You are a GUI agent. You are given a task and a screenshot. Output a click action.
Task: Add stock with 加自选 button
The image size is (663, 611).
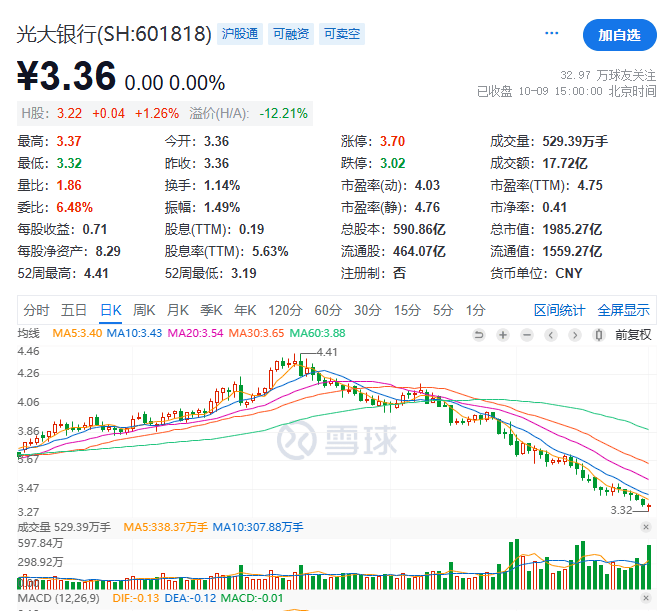619,35
